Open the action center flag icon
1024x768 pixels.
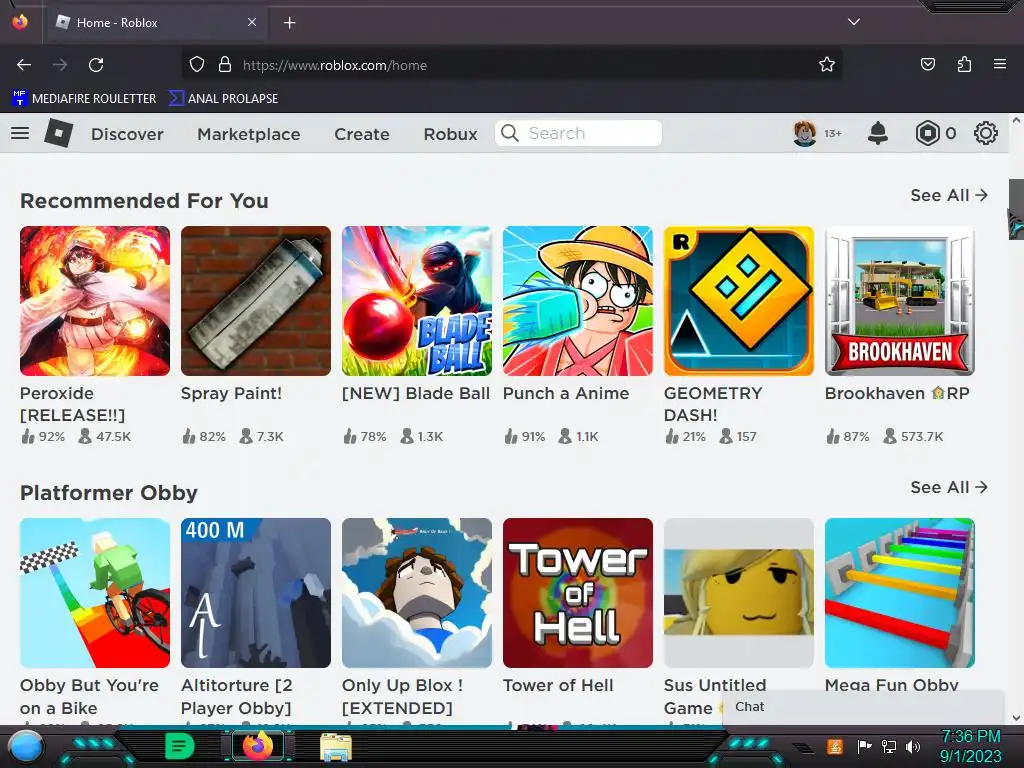[x=865, y=746]
